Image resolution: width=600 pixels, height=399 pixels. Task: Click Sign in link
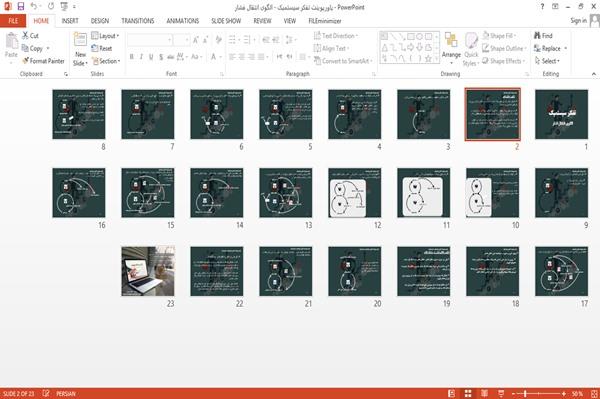coord(578,20)
